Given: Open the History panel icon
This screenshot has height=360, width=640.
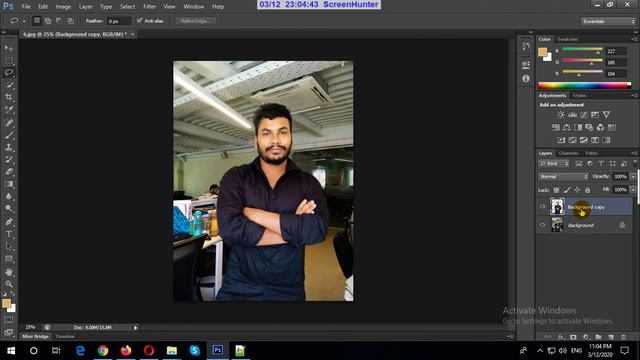Looking at the screenshot, I should (x=526, y=47).
